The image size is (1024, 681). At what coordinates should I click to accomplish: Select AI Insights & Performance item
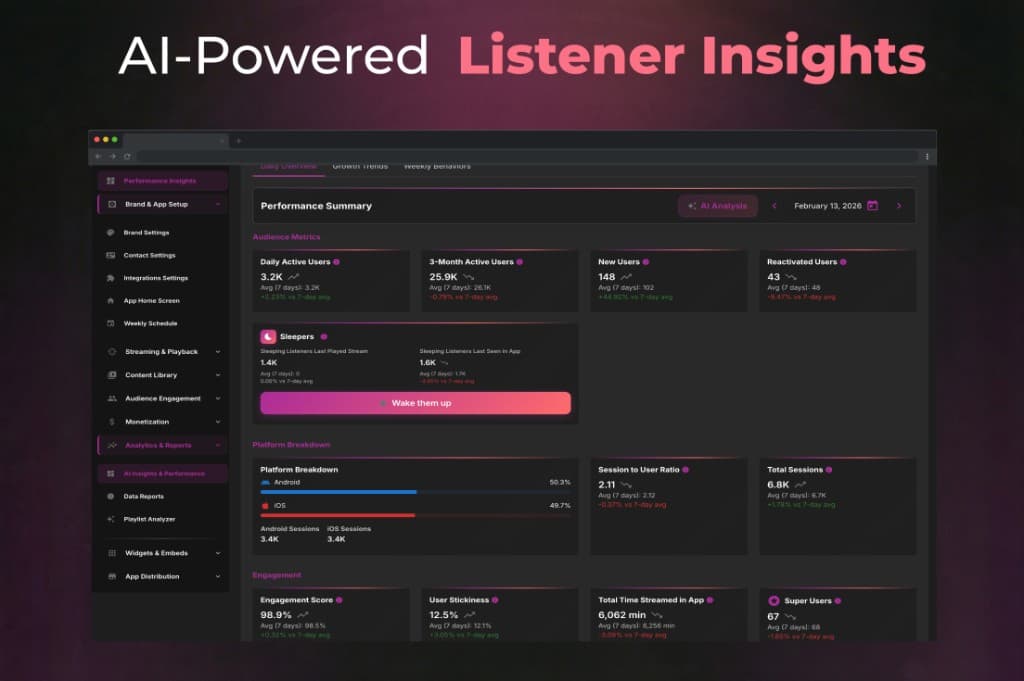coord(163,473)
